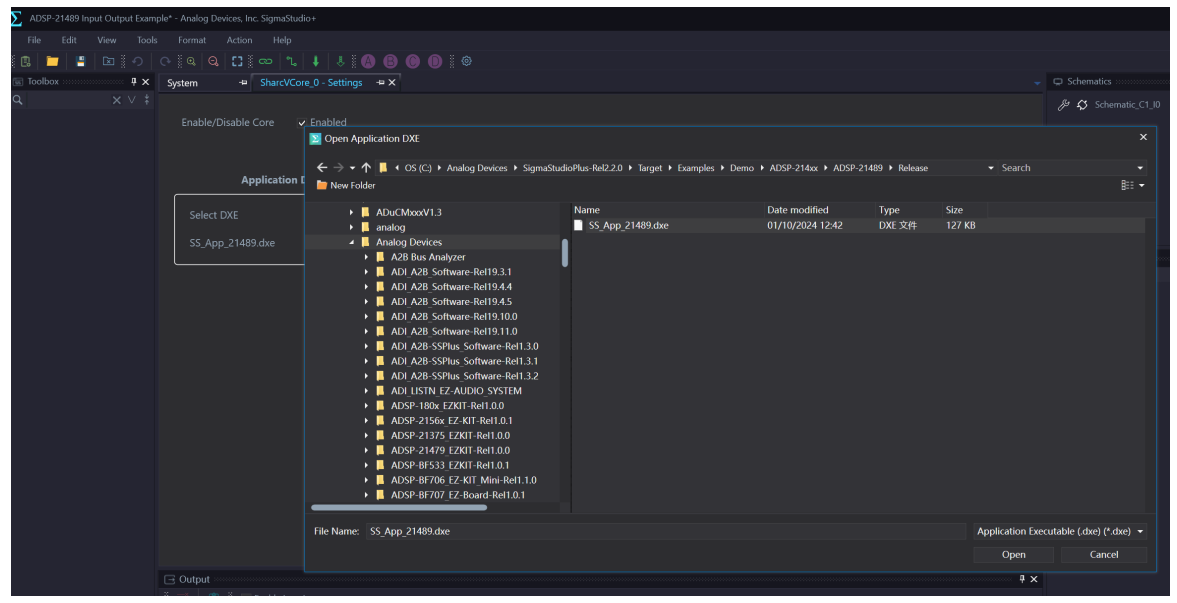The height and width of the screenshot is (603, 1177).
Task: Click the dialog view layout icon
Action: tap(1127, 185)
